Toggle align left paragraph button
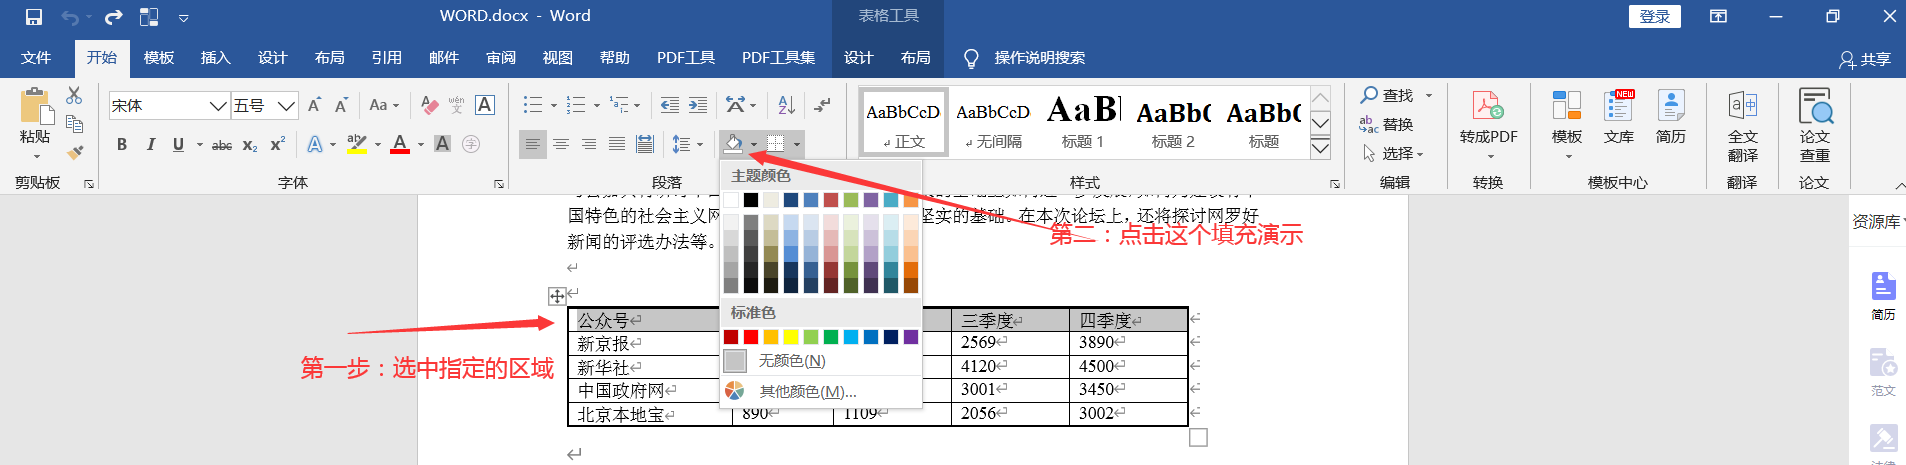 (533, 144)
